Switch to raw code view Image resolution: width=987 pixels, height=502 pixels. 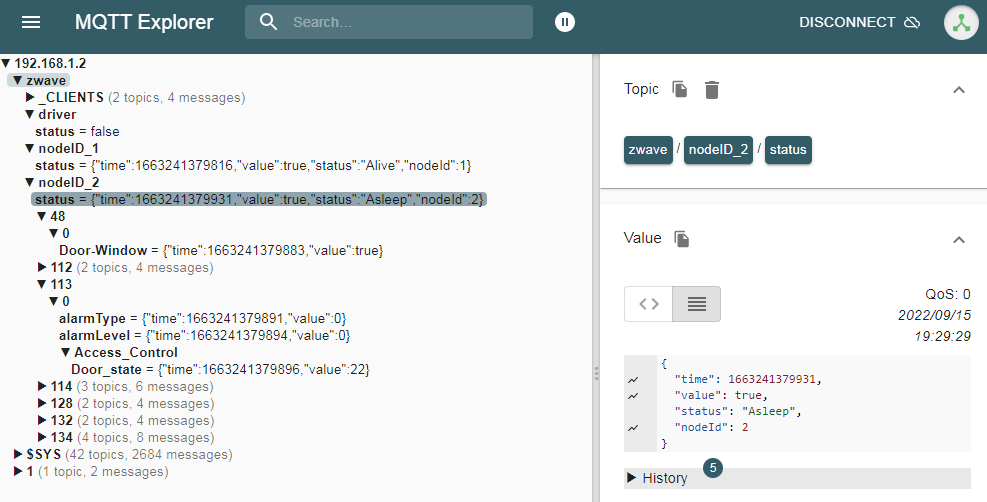[x=649, y=304]
